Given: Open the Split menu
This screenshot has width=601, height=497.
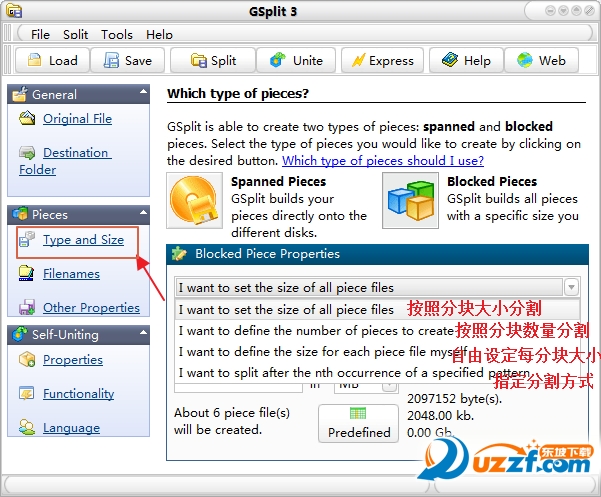Looking at the screenshot, I should click(x=76, y=34).
